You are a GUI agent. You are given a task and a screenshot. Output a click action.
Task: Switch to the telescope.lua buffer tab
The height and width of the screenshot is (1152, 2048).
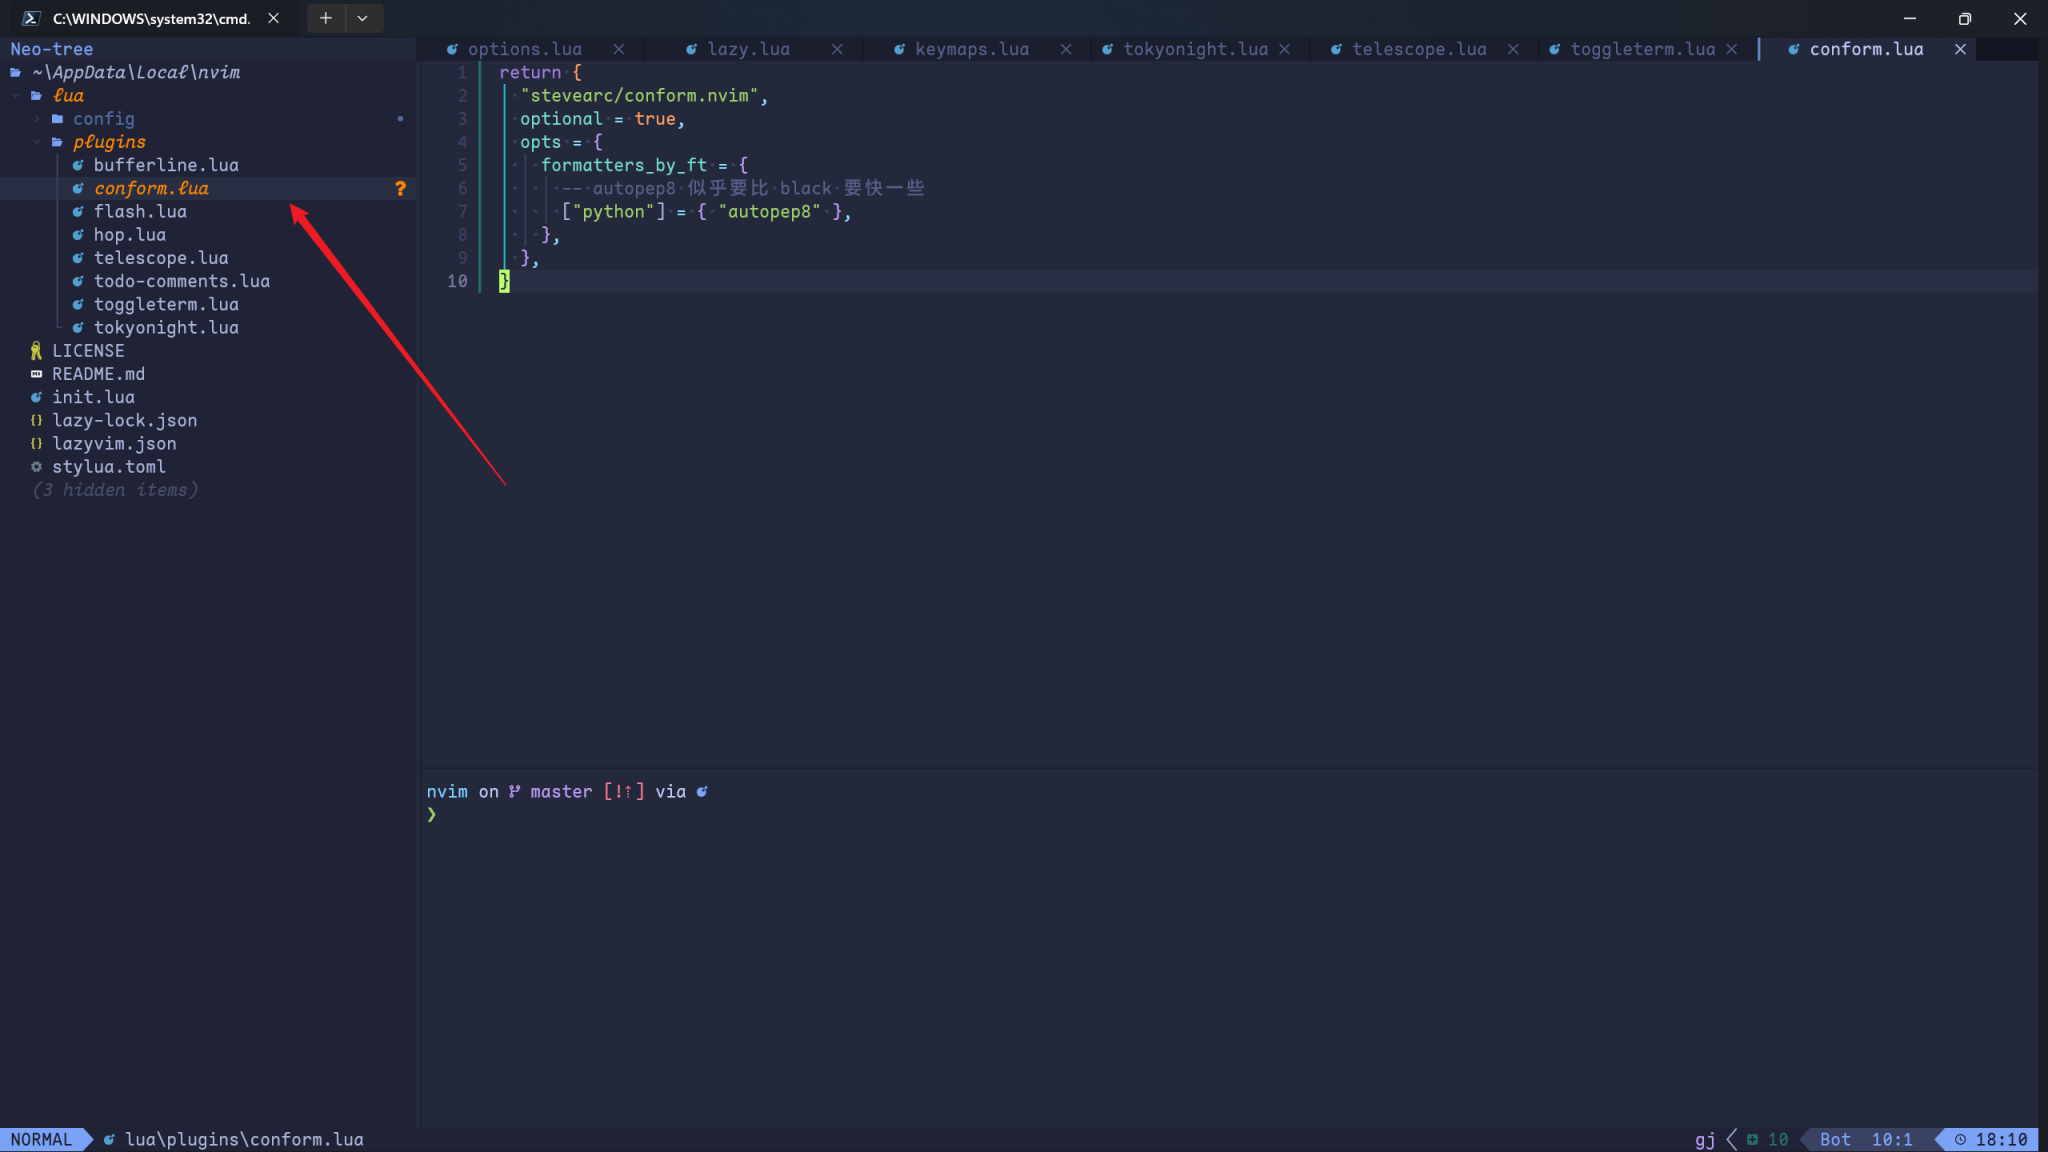click(x=1418, y=49)
